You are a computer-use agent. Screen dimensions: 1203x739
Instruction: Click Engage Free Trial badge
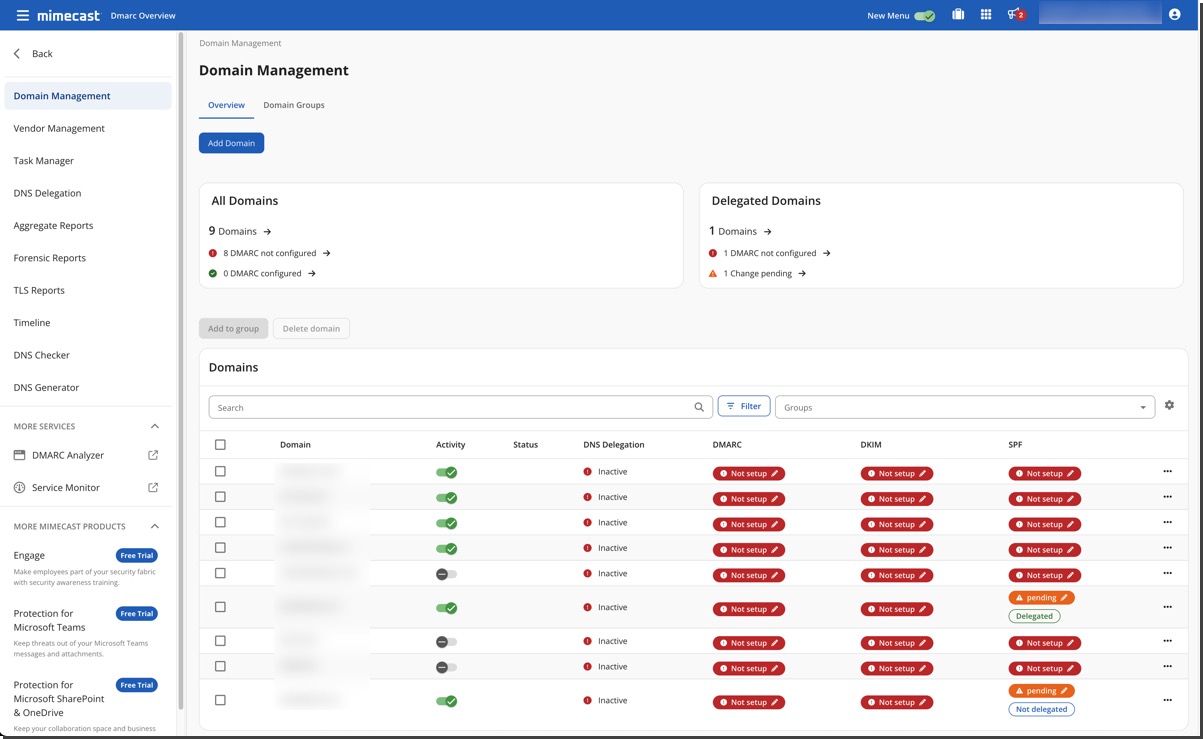(137, 555)
